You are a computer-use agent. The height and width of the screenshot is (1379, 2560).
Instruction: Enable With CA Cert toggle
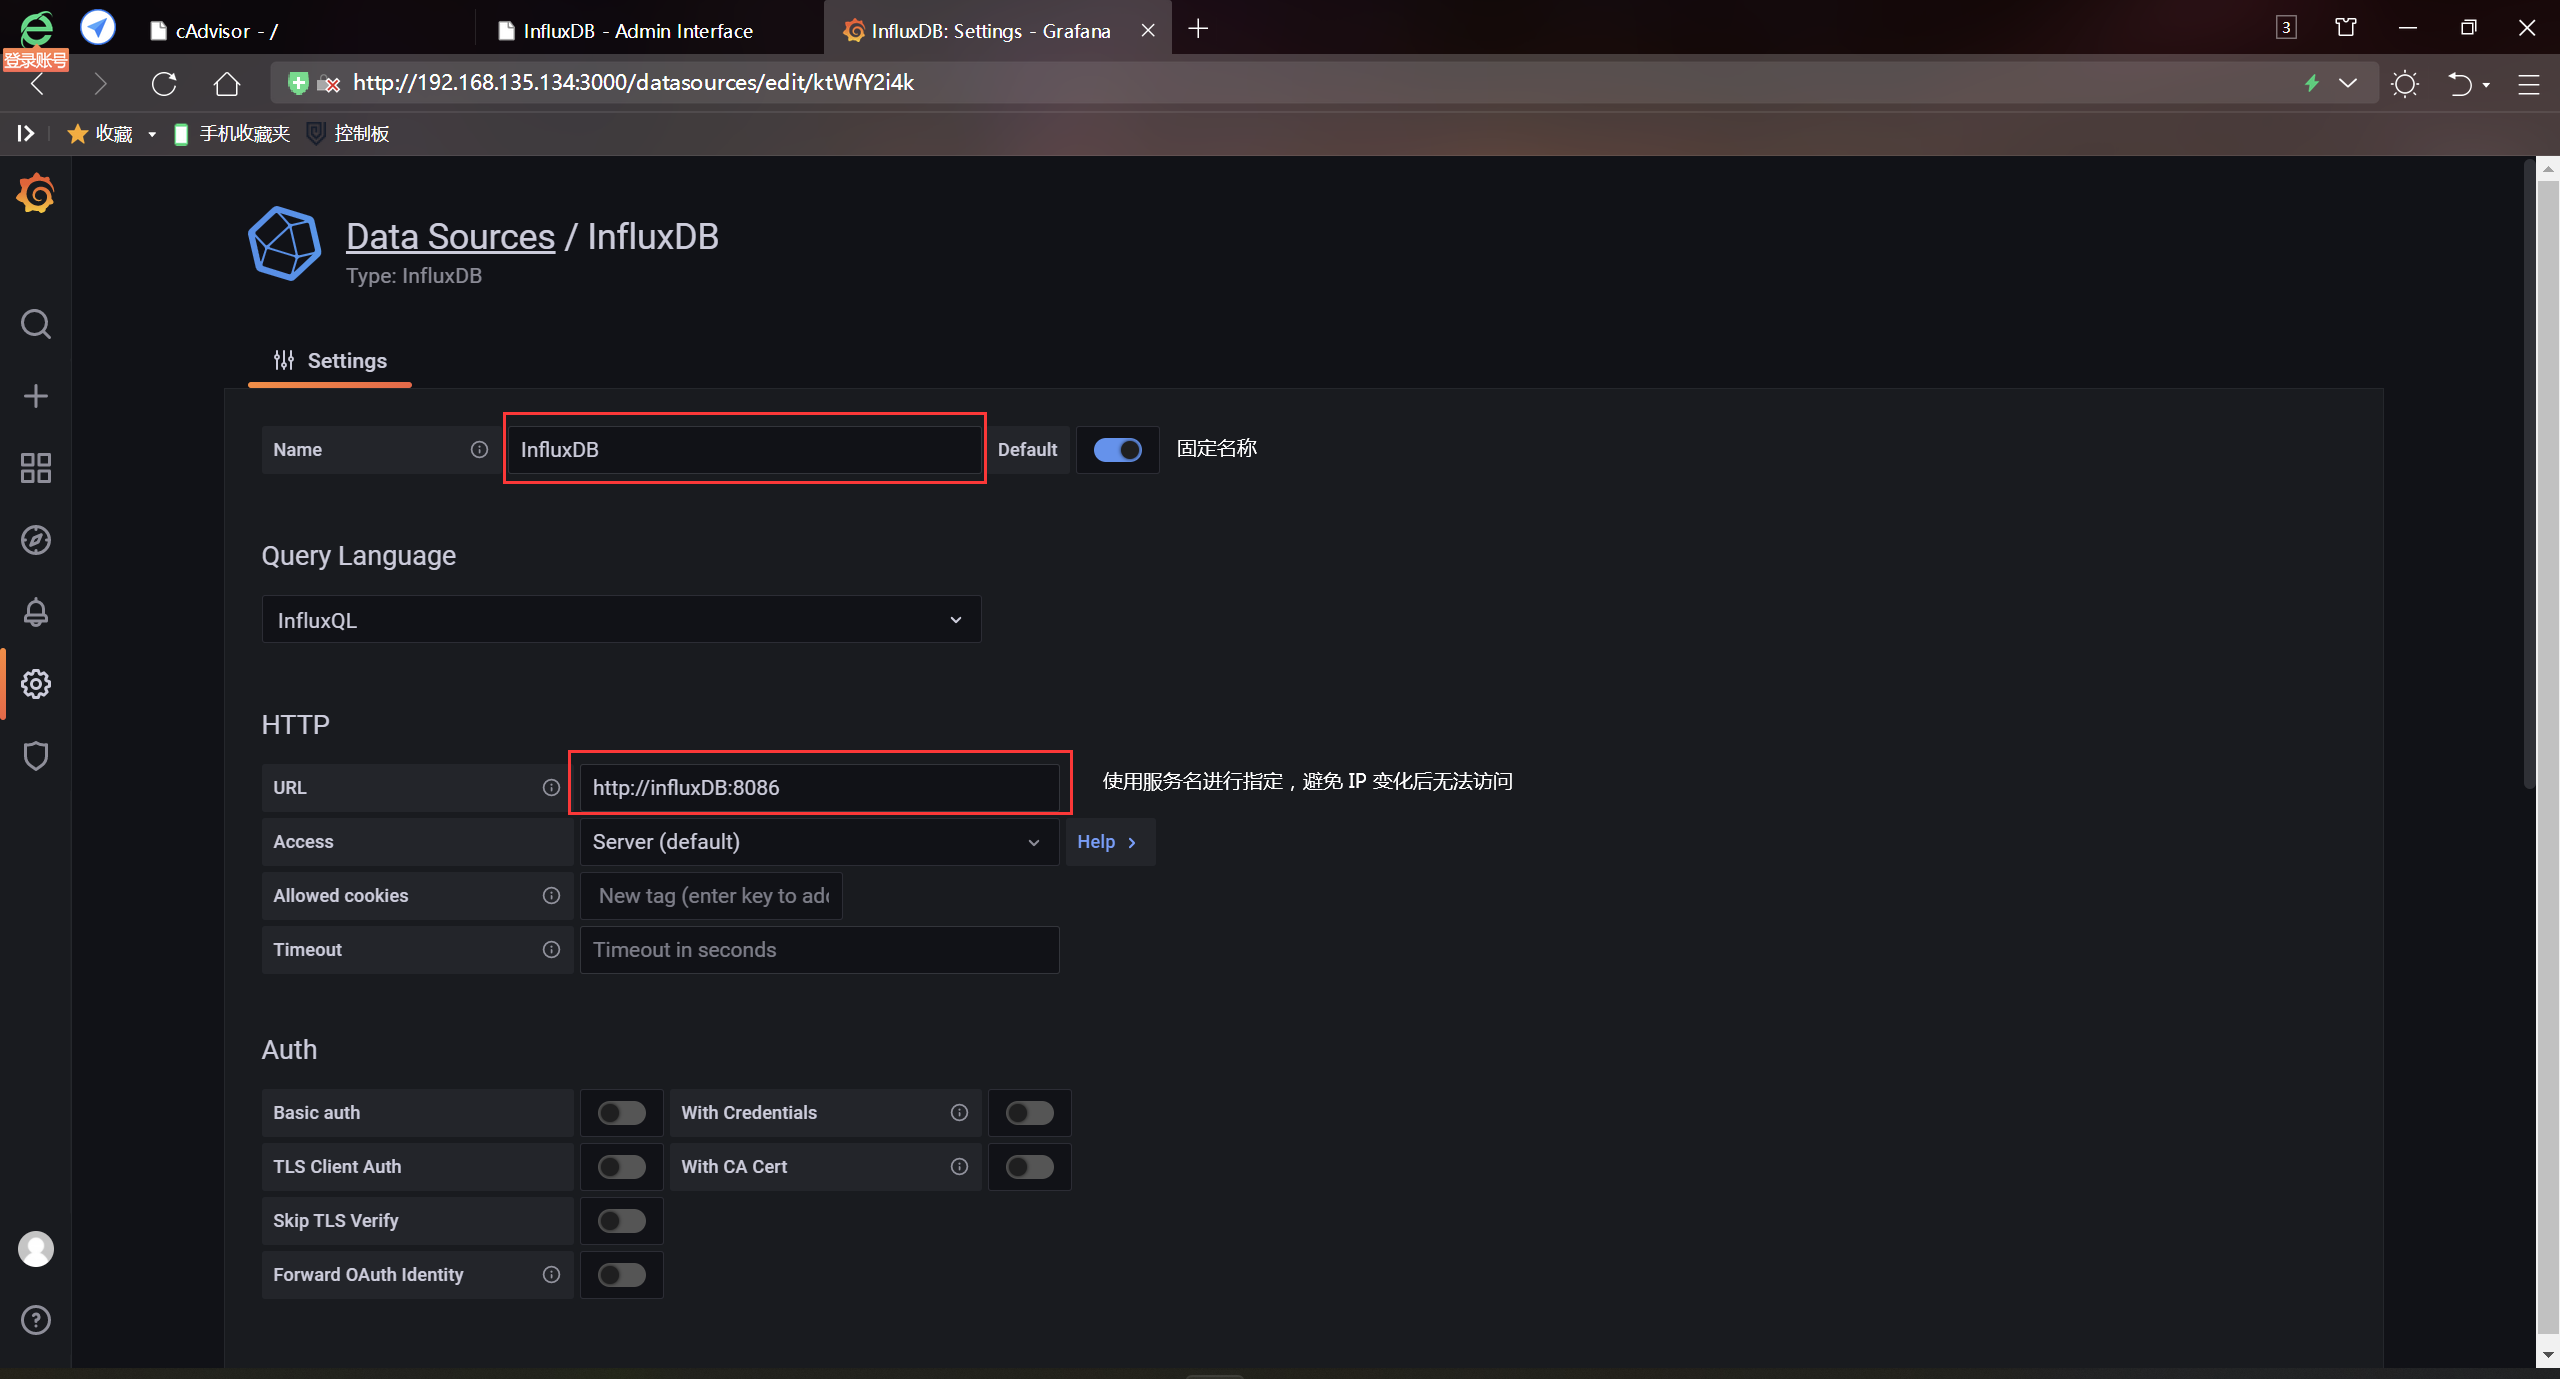point(1029,1167)
